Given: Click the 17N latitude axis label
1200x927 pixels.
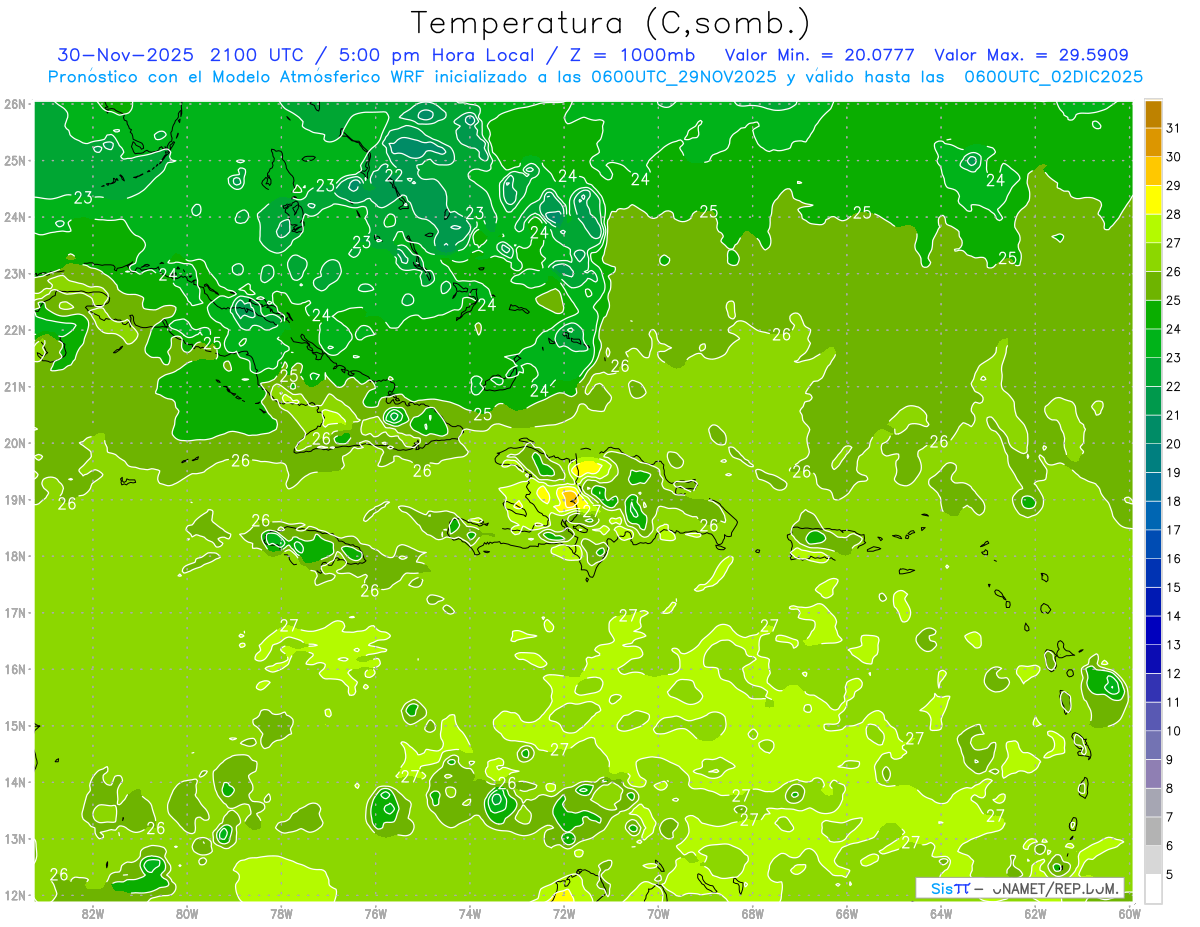Looking at the screenshot, I should pyautogui.click(x=15, y=612).
